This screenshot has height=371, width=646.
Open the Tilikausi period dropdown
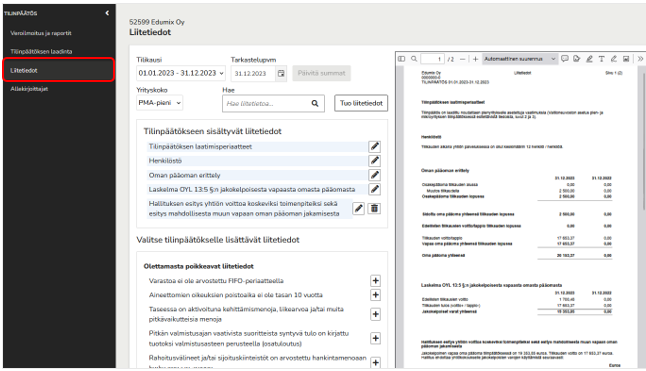181,73
